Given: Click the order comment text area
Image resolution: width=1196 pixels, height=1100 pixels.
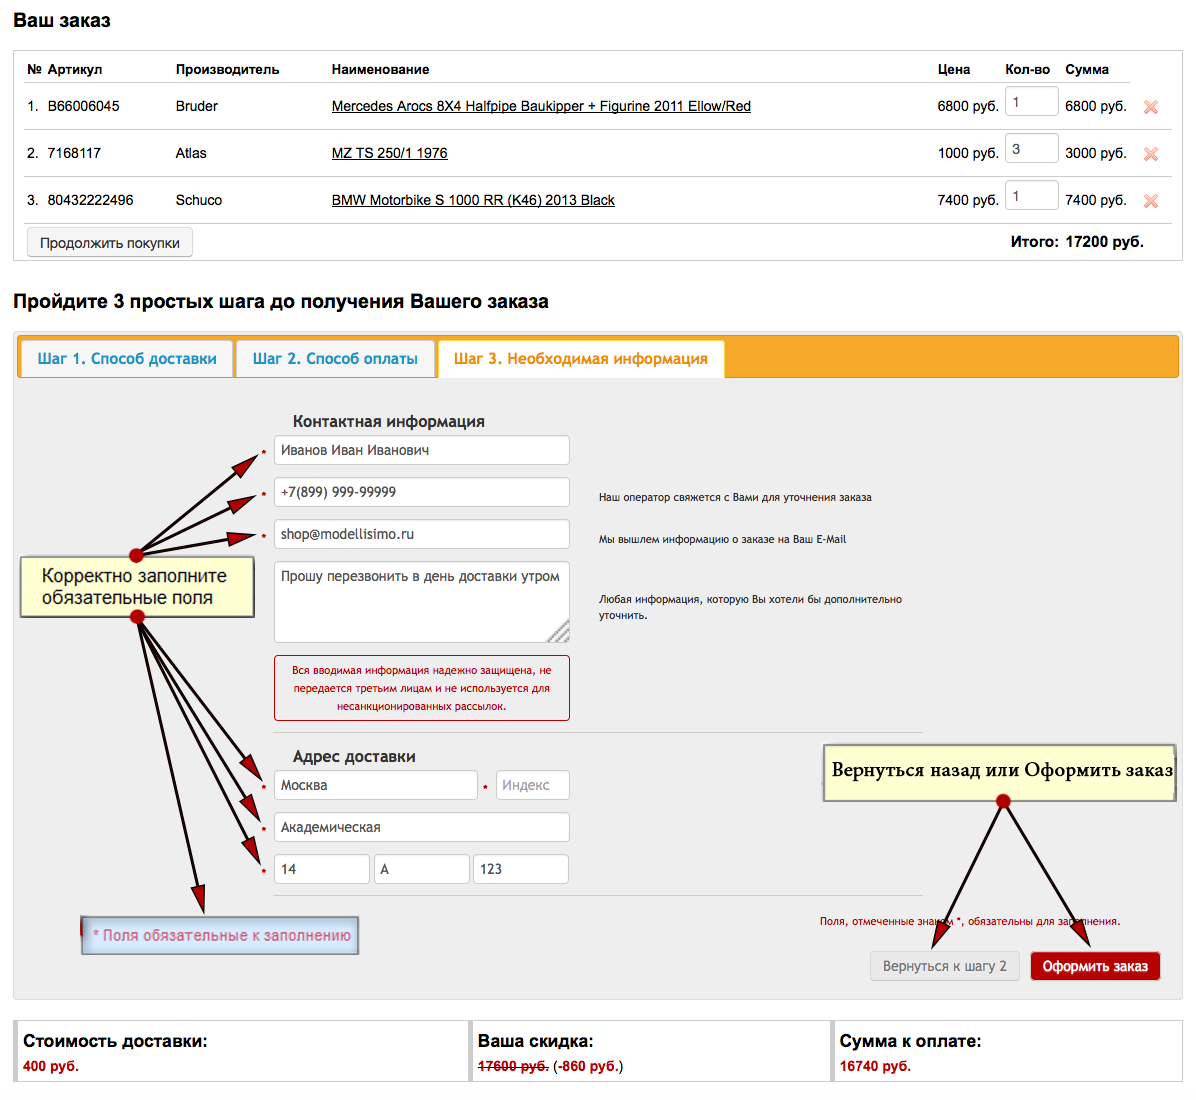Looking at the screenshot, I should (x=421, y=602).
